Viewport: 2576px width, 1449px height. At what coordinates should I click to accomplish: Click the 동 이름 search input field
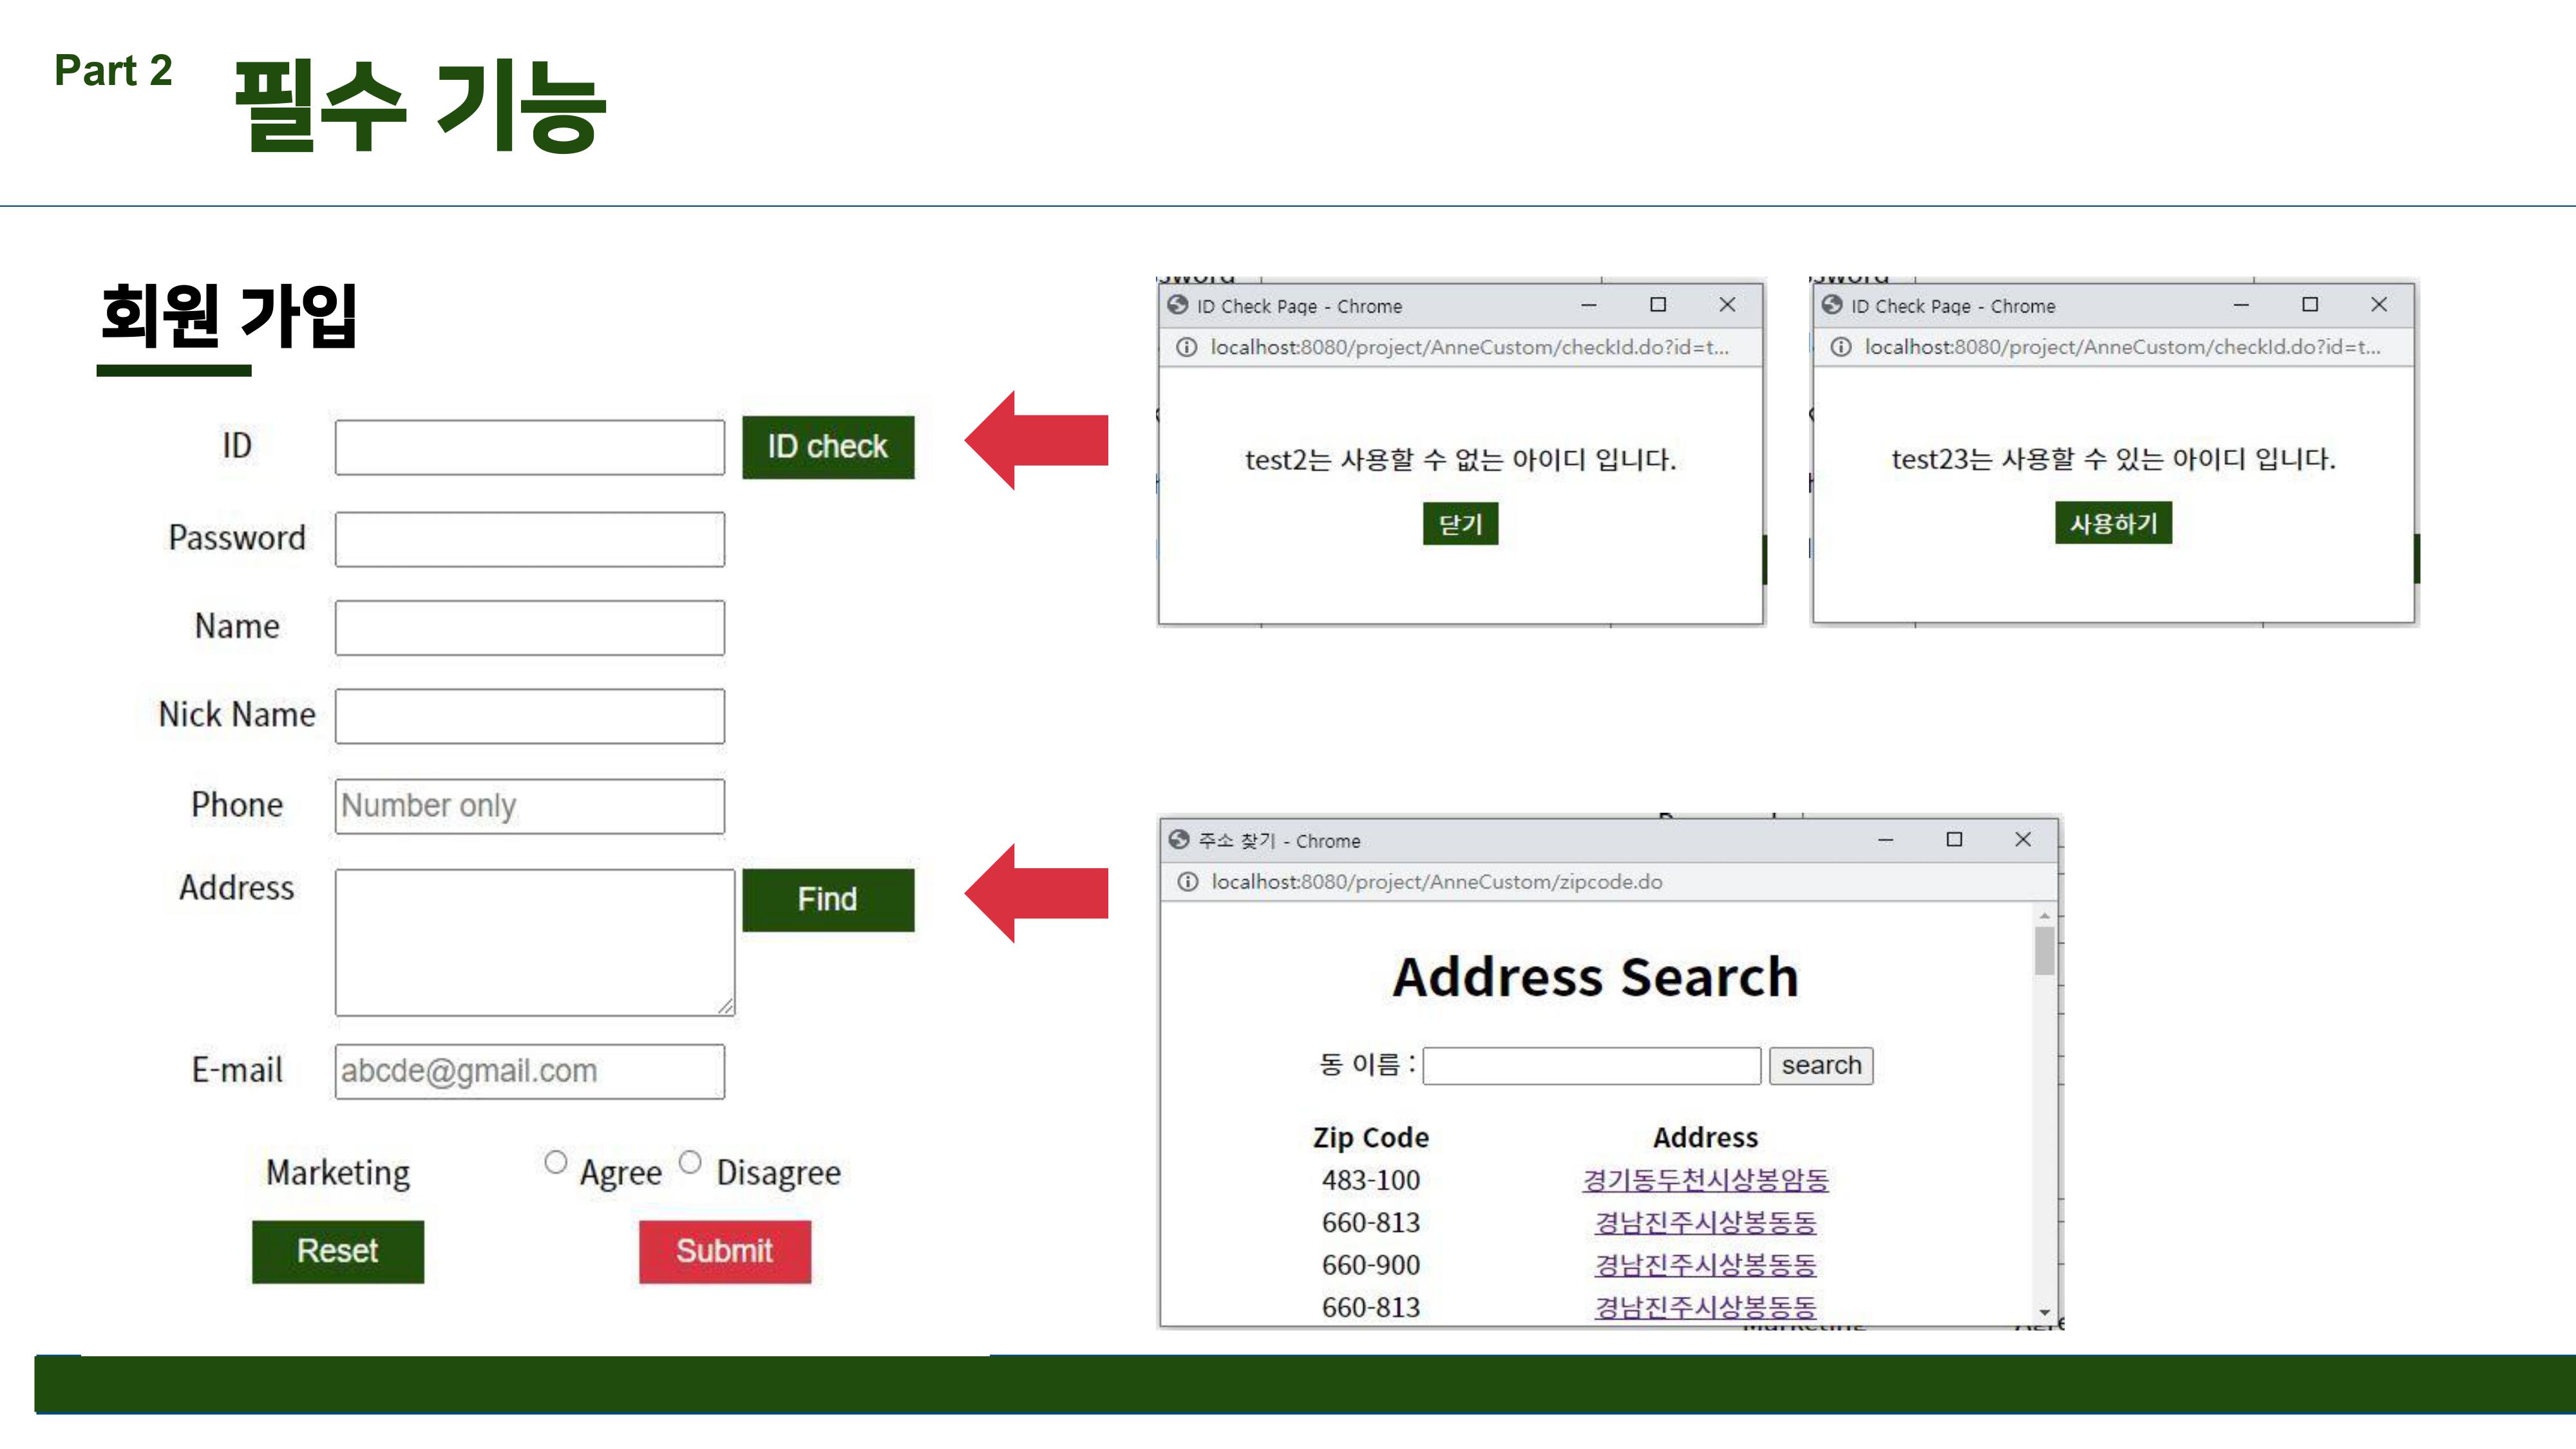[x=1592, y=1066]
